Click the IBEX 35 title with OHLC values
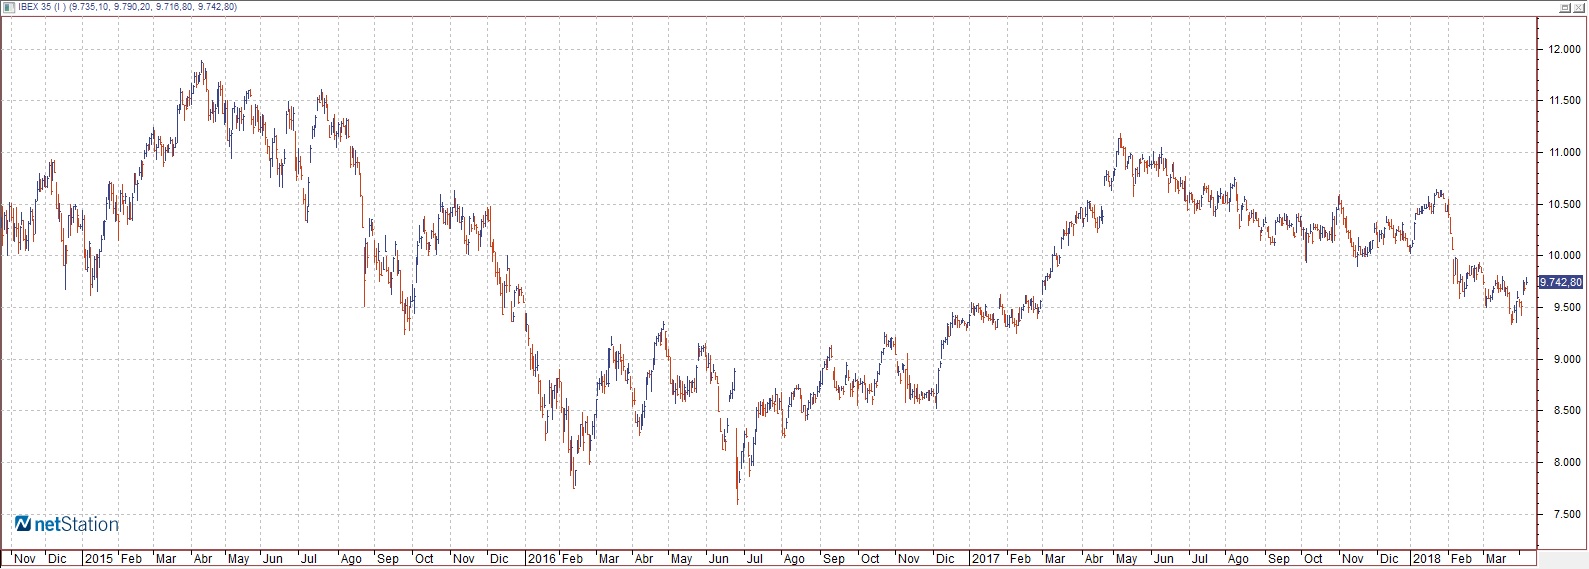1589x569 pixels. tap(128, 7)
